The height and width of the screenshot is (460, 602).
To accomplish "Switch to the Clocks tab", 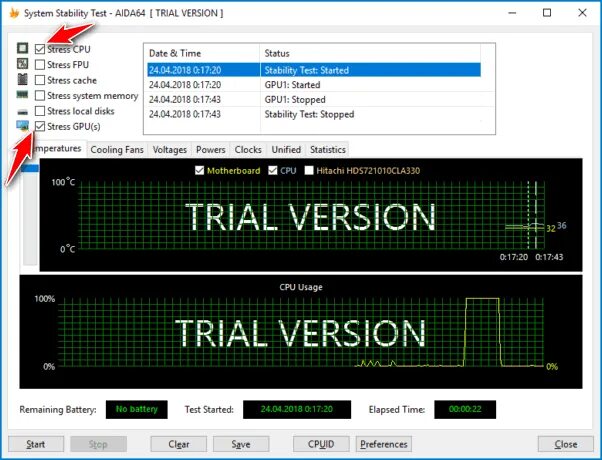I will 248,149.
